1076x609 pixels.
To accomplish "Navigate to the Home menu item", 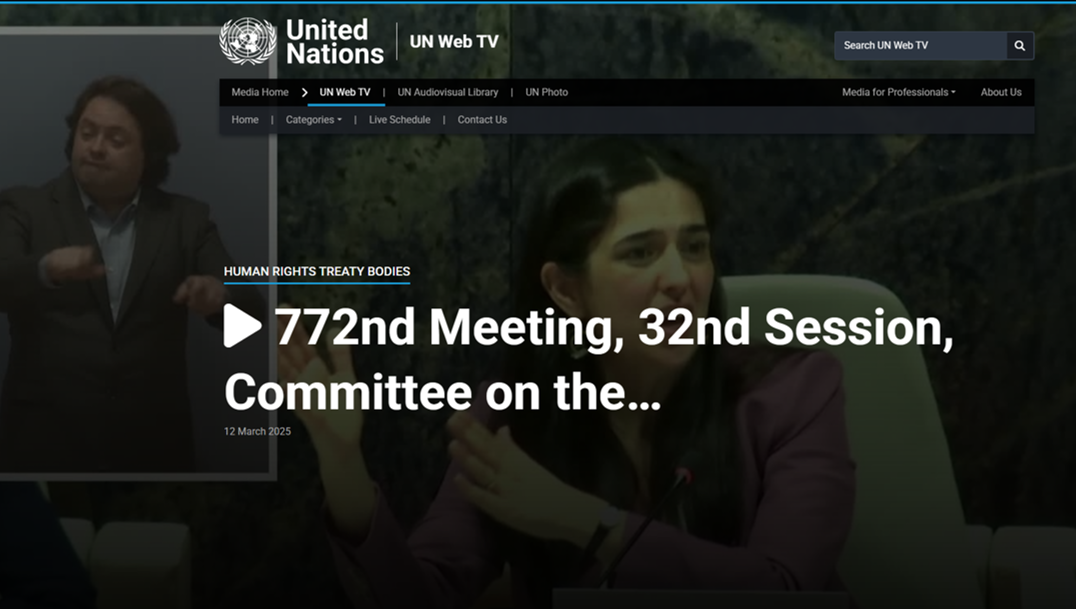I will click(245, 119).
